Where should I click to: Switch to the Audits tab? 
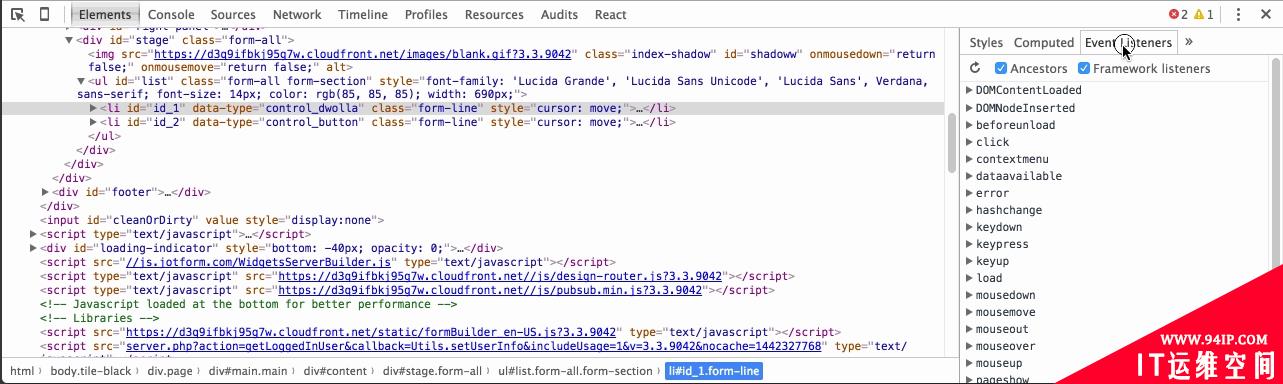click(x=559, y=14)
